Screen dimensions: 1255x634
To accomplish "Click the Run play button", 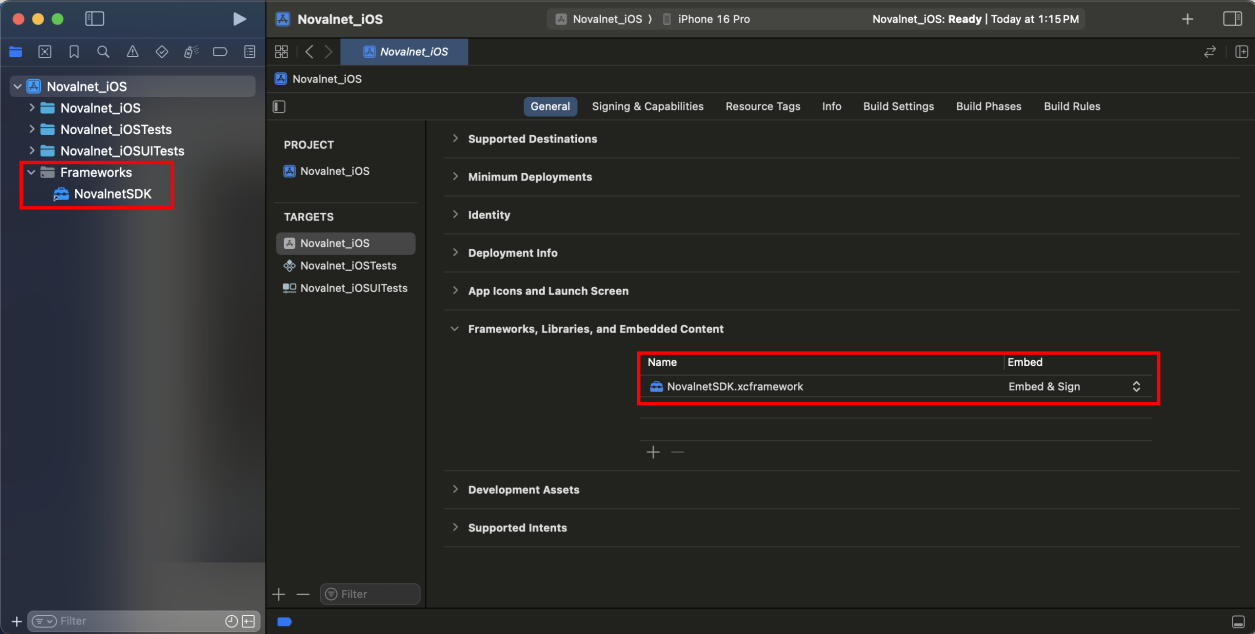I will coord(239,19).
